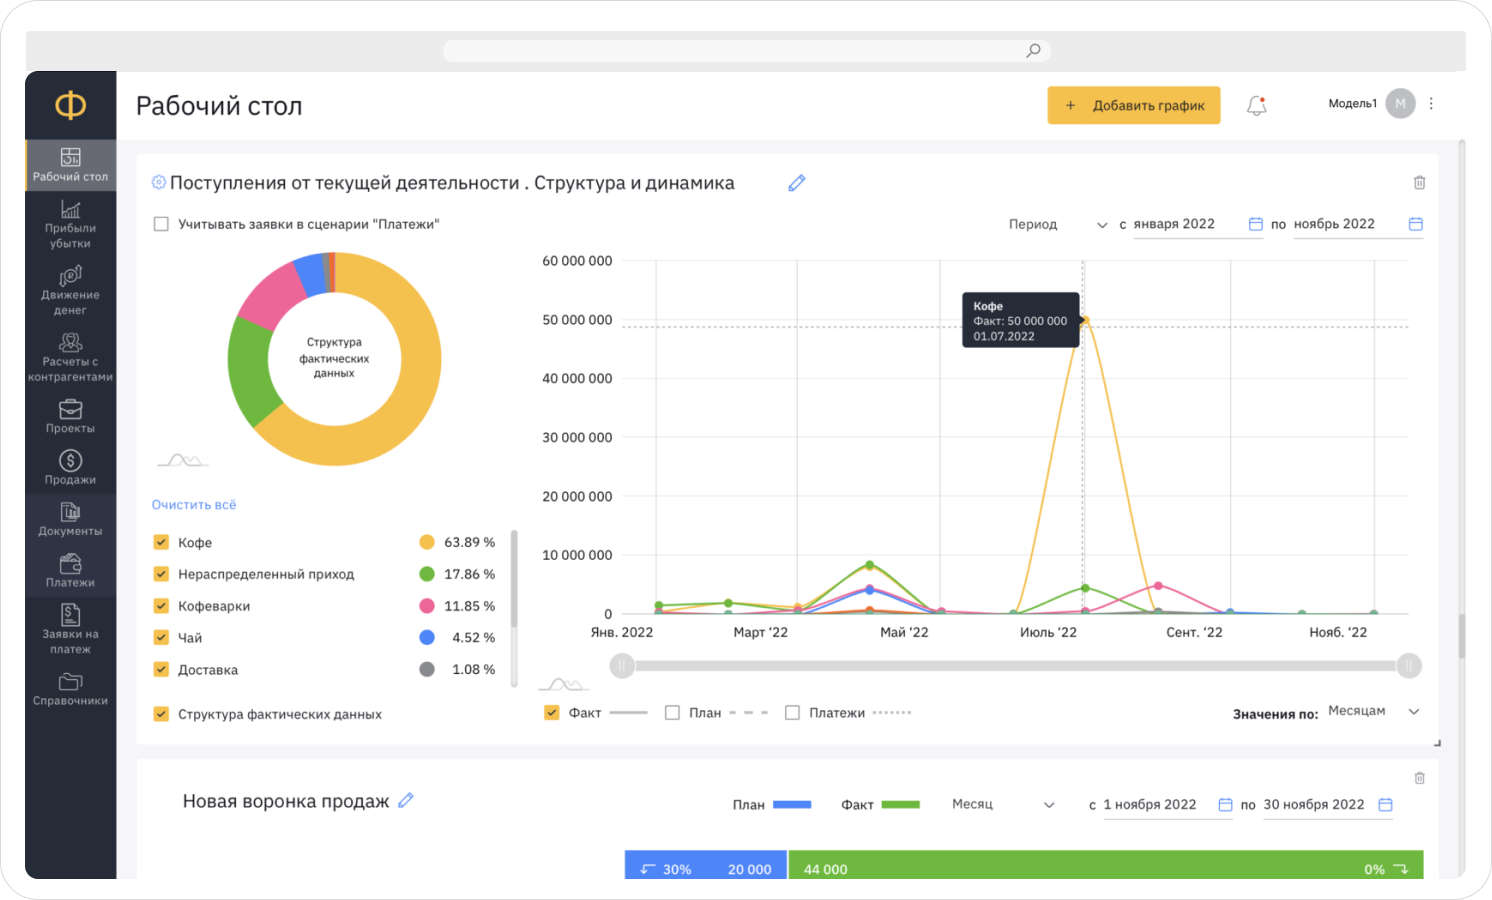Image resolution: width=1492 pixels, height=900 pixels.
Task: Click the chart-type icon under the donut
Action: [183, 460]
